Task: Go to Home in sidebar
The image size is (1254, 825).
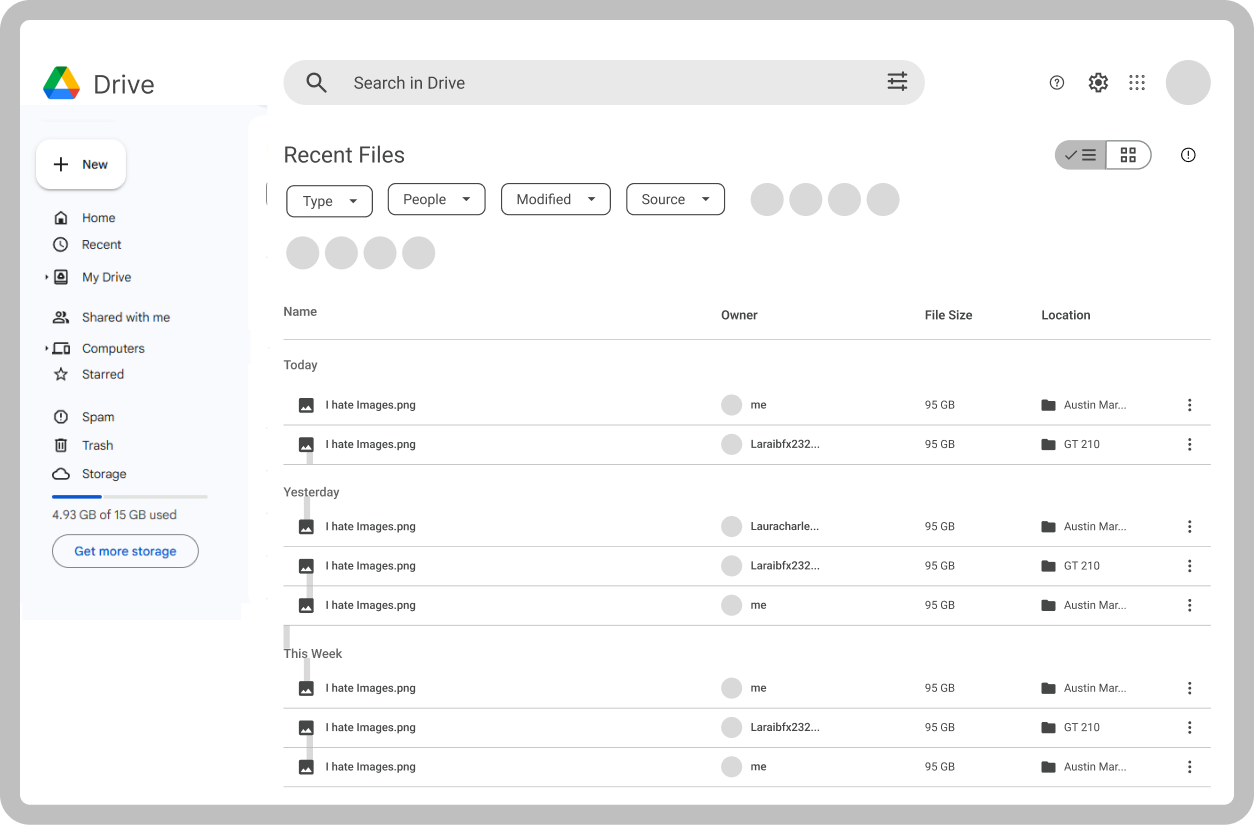Action: (x=98, y=218)
